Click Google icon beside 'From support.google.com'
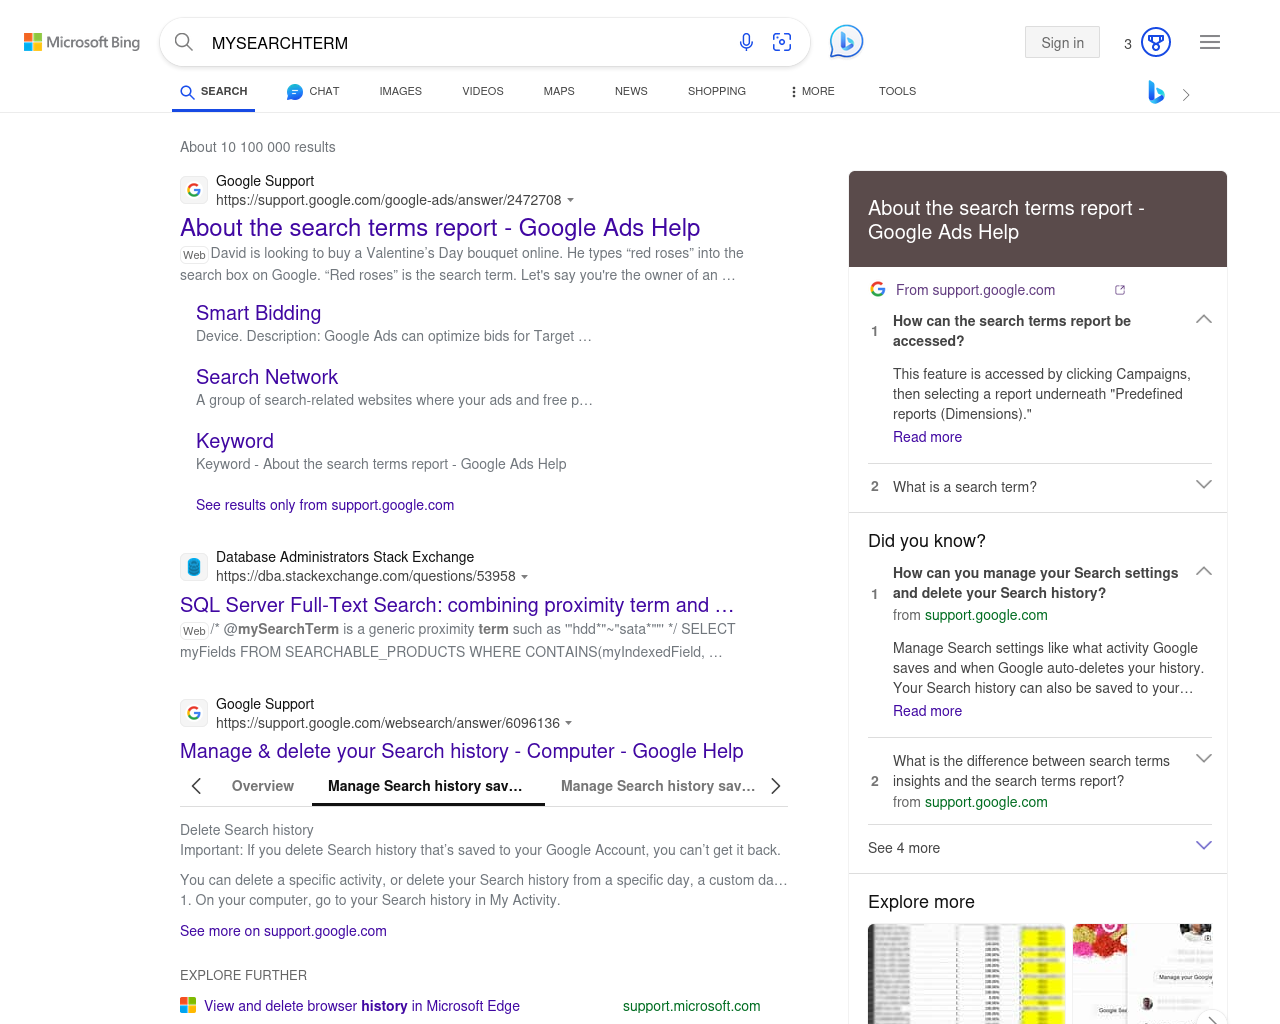 coord(878,289)
